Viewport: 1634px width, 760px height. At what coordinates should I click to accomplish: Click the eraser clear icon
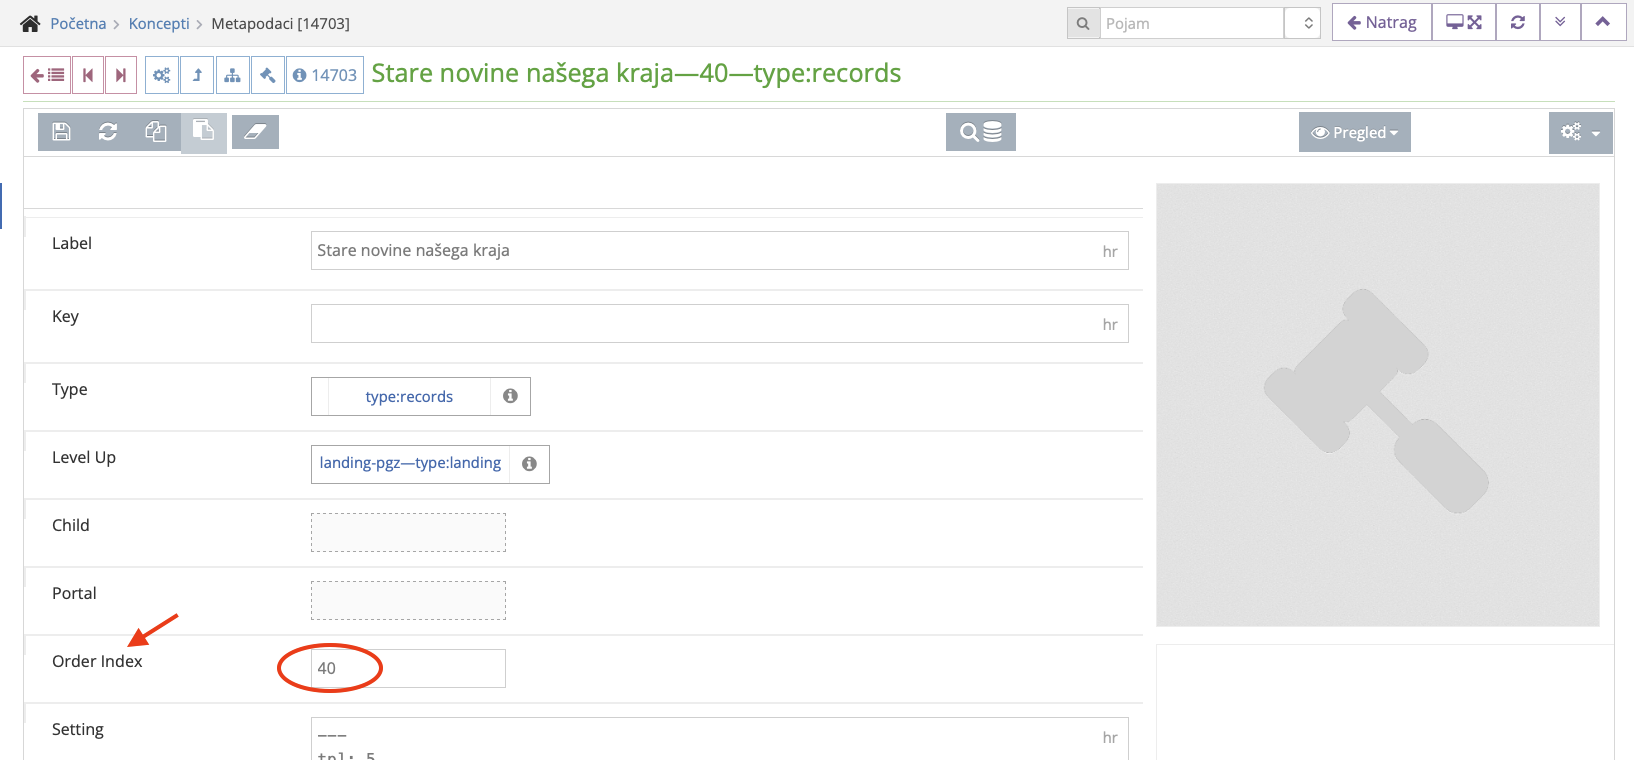pyautogui.click(x=255, y=132)
